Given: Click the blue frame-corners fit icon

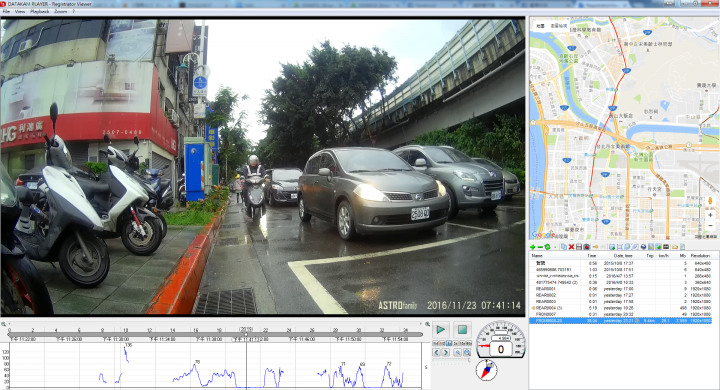Looking at the screenshot, I should click(619, 247).
